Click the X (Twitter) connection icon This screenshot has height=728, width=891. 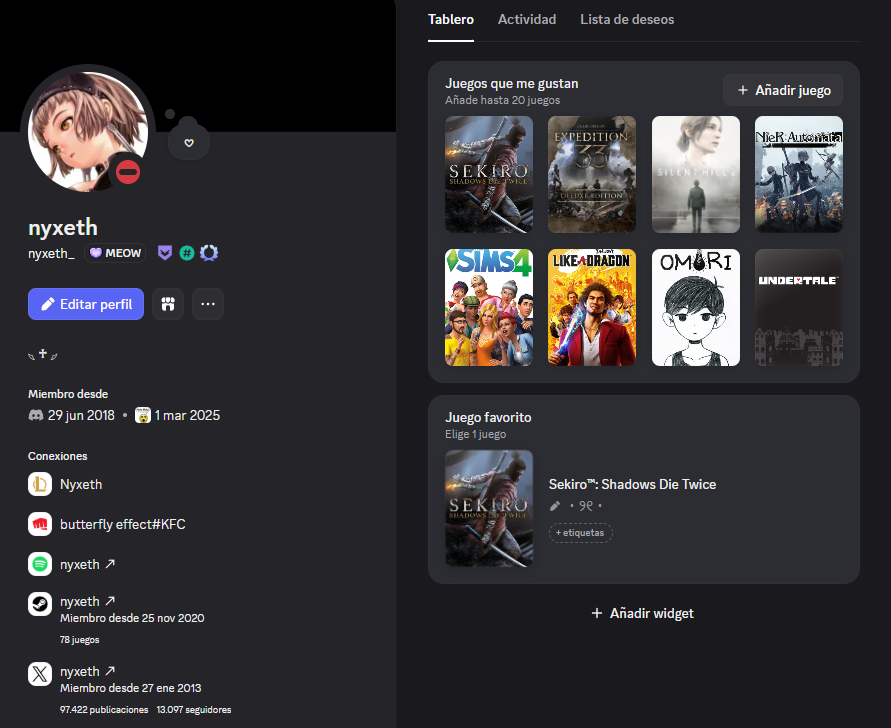40,674
